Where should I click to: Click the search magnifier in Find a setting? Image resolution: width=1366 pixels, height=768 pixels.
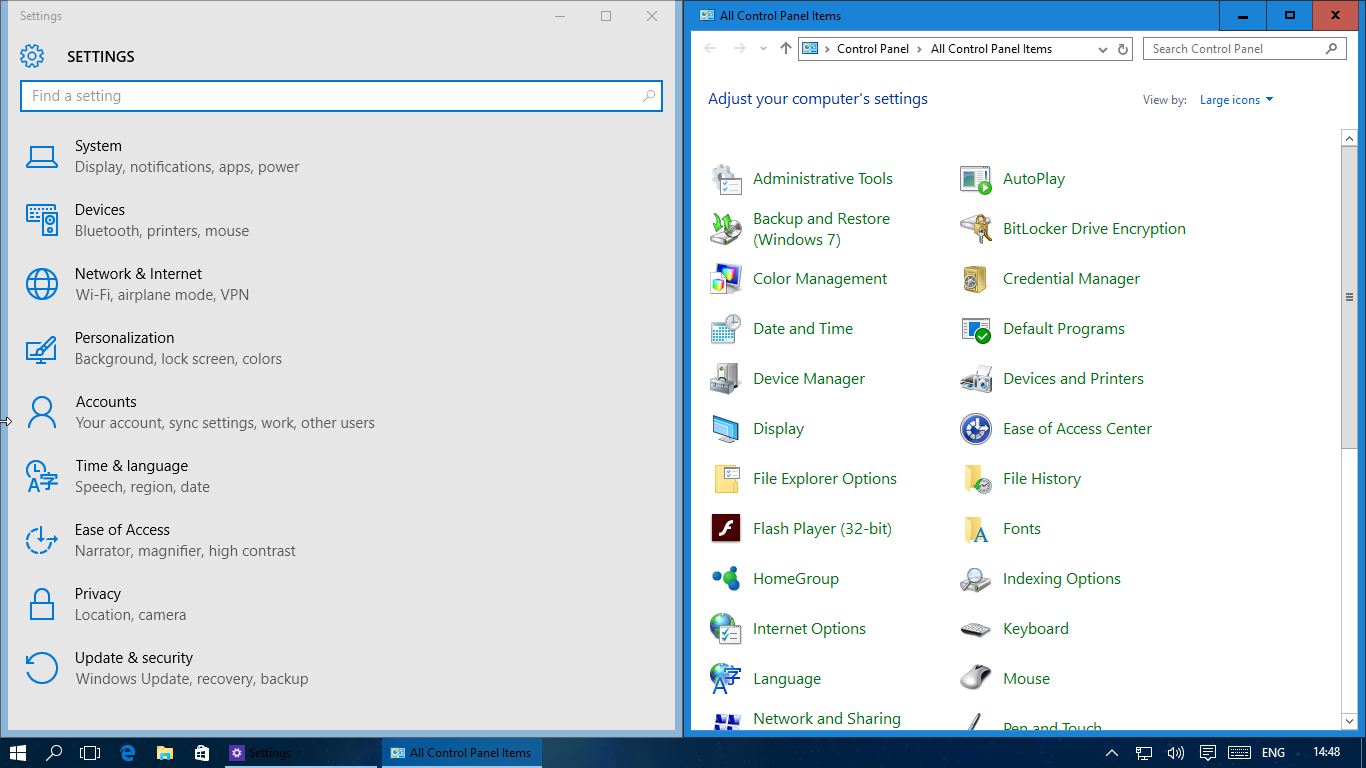click(649, 96)
